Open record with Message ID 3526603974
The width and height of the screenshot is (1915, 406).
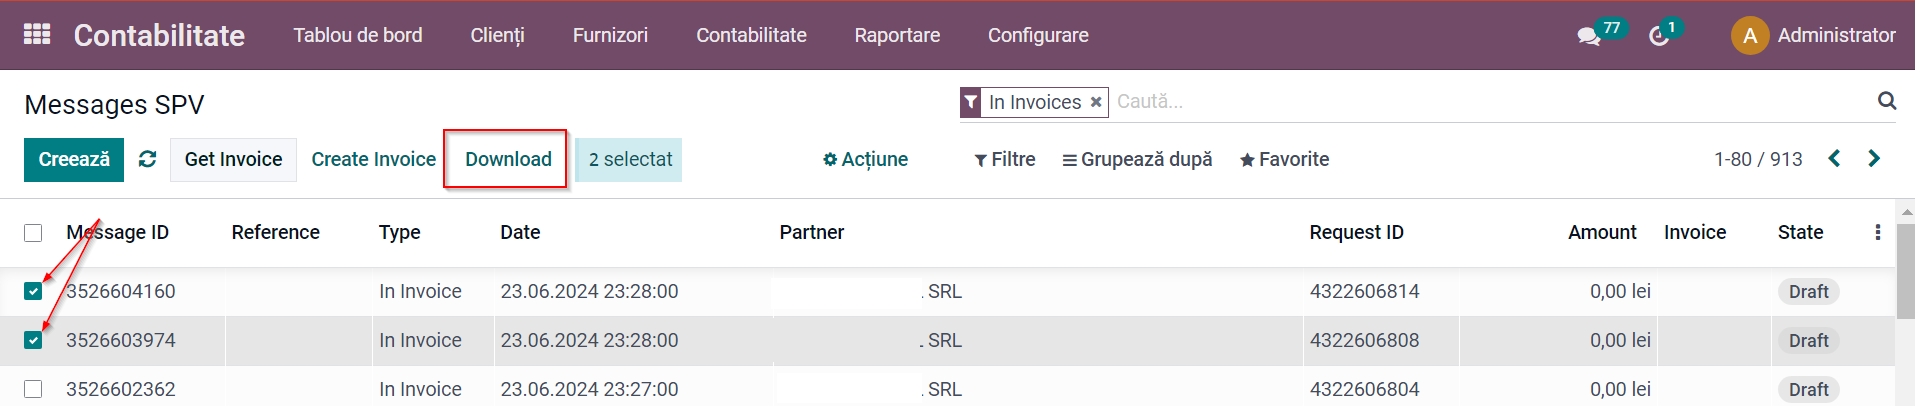[120, 340]
